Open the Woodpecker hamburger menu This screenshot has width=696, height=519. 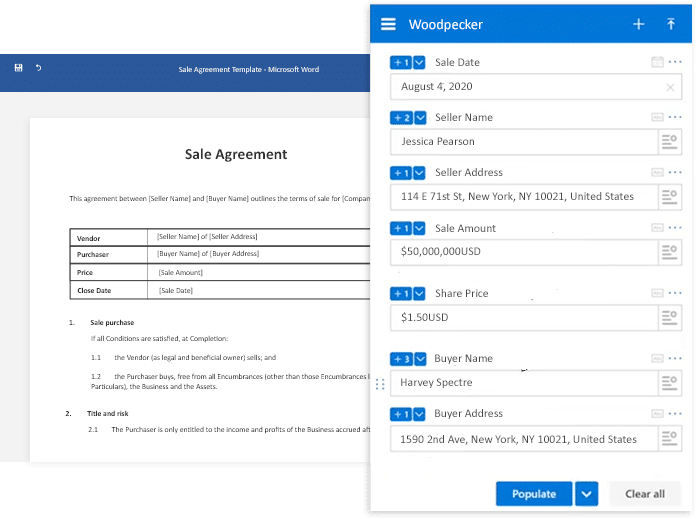click(x=389, y=24)
